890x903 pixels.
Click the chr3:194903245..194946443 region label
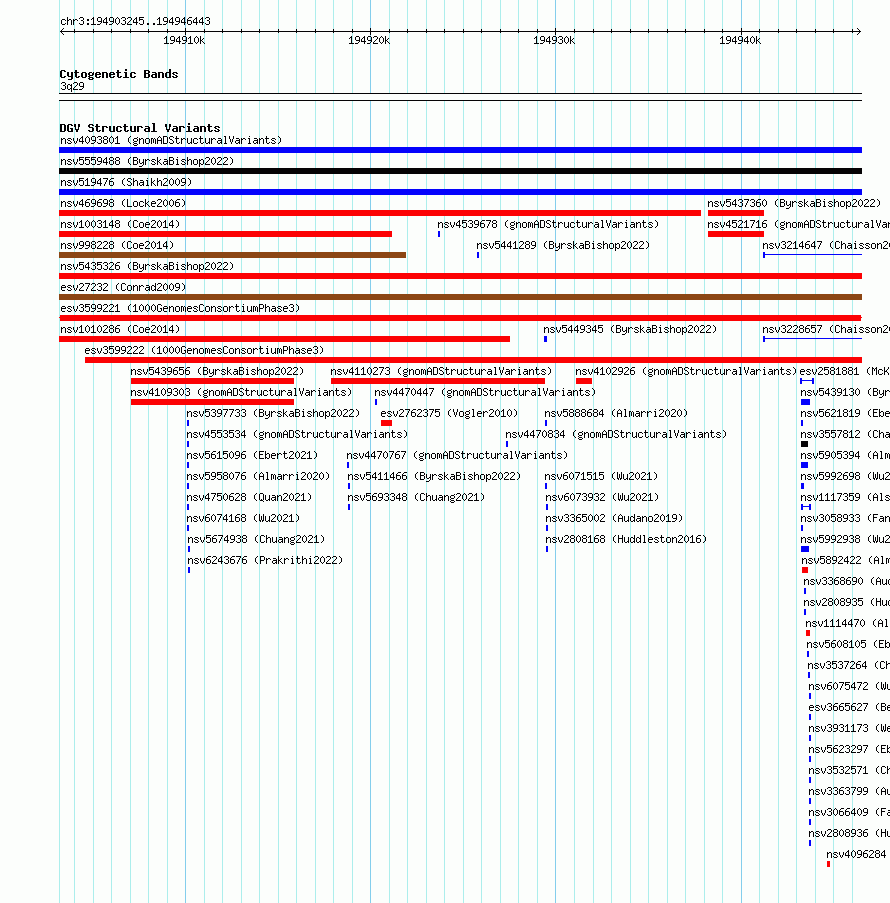[135, 21]
